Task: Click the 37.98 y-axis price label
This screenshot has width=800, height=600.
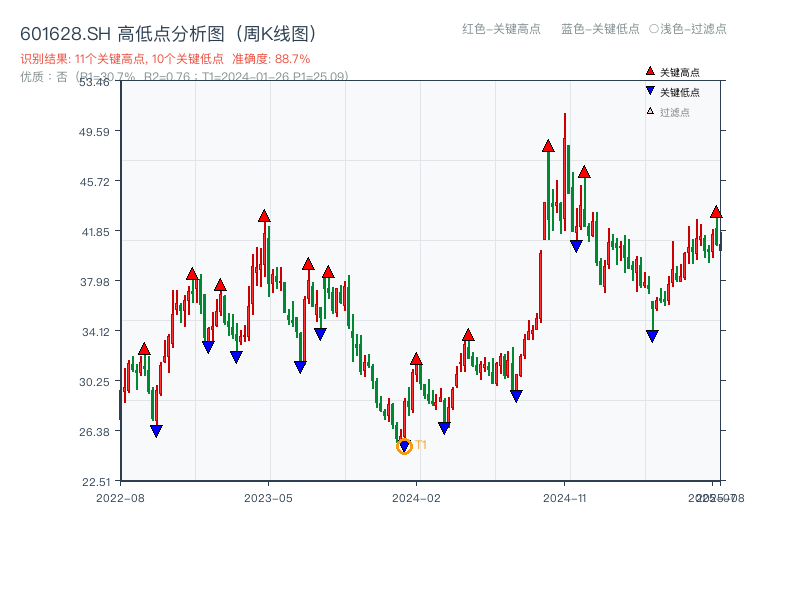Action: [94, 282]
